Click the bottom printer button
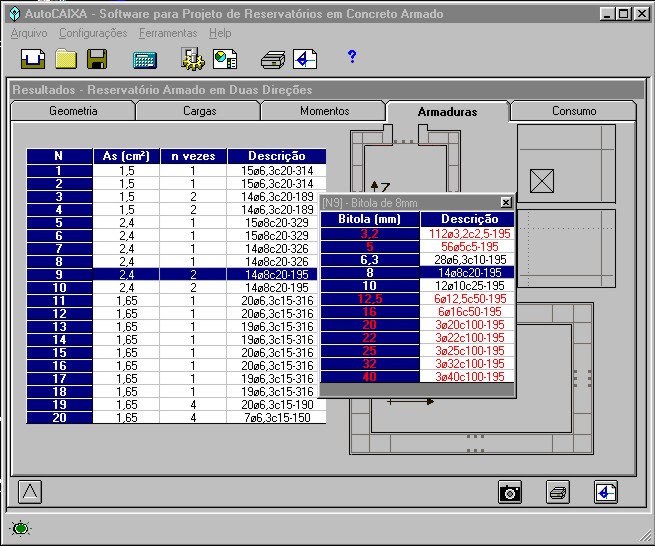 pos(558,492)
